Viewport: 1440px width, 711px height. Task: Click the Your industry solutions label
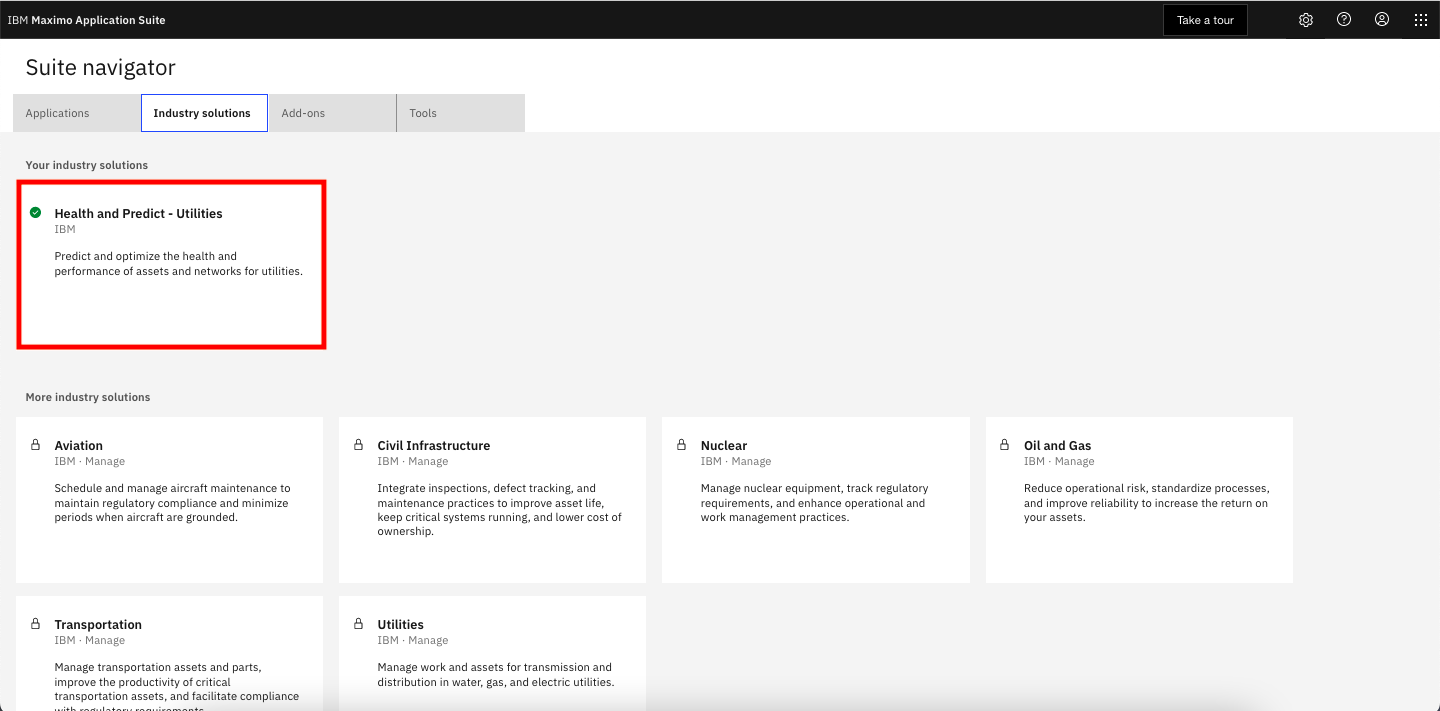[87, 165]
